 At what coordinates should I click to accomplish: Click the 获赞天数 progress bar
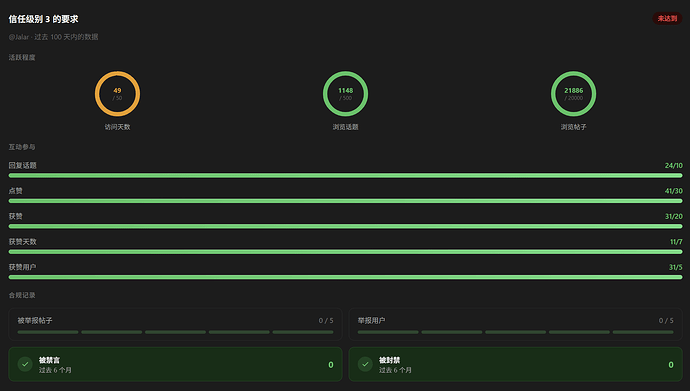pyautogui.click(x=345, y=252)
